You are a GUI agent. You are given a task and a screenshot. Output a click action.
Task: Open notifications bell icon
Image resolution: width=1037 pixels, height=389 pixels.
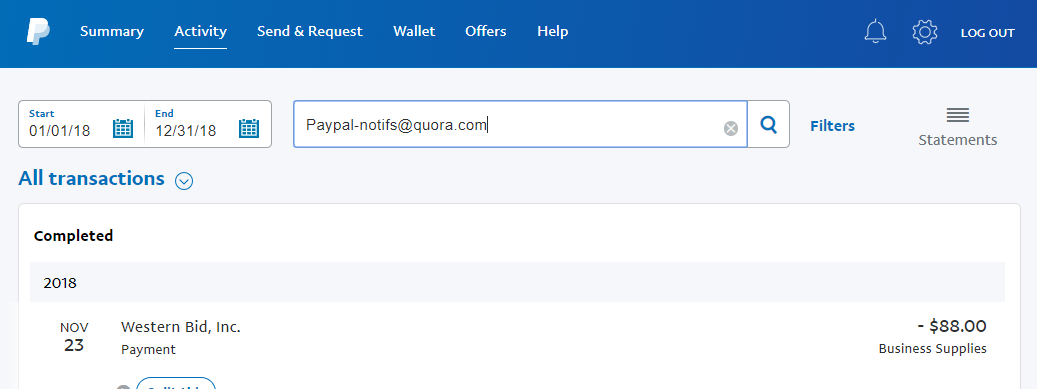875,32
